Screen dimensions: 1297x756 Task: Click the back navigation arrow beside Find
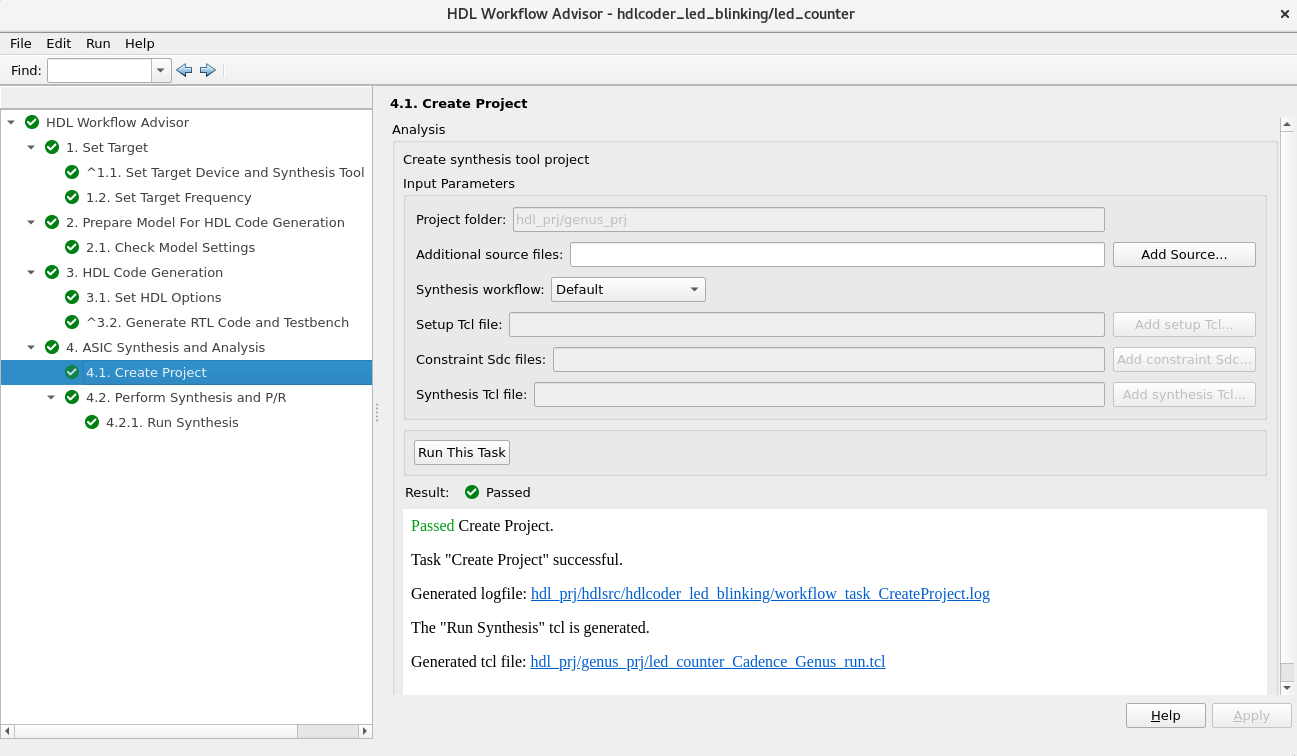[x=184, y=70]
